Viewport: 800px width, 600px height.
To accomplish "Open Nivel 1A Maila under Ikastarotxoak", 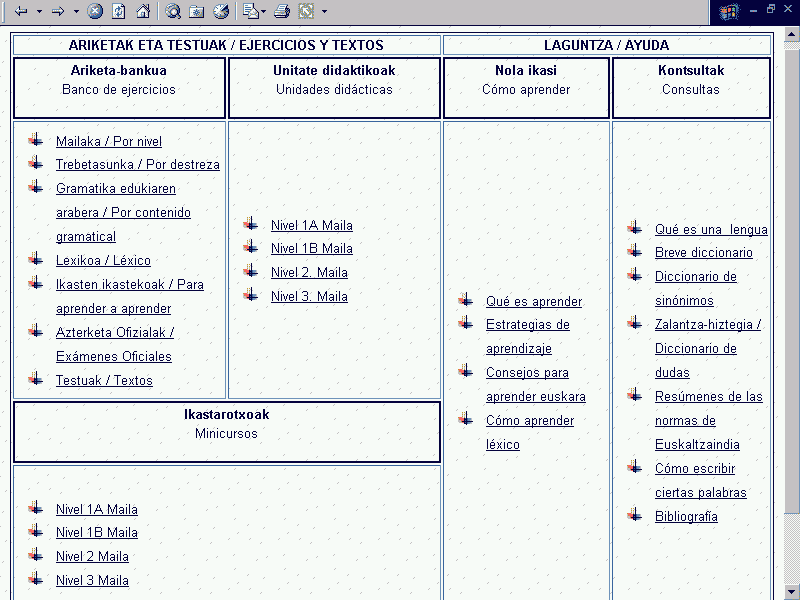I will [x=97, y=509].
